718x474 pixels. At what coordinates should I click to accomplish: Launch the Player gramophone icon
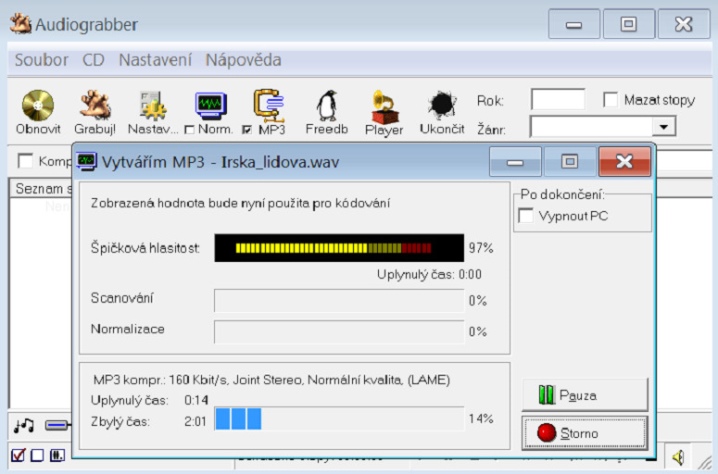[384, 106]
